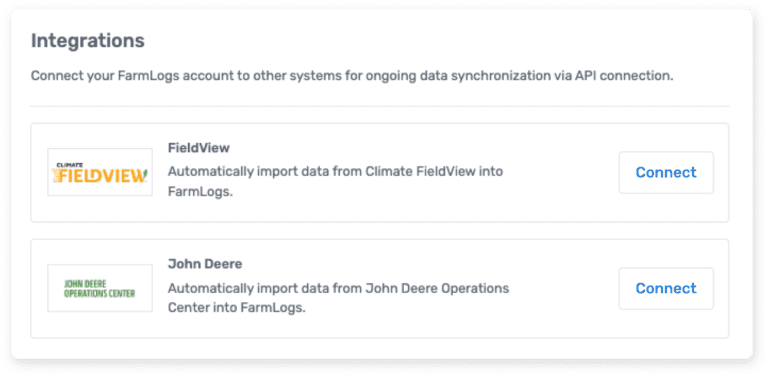Click the John Deere Operations Center logo
The width and height of the screenshot is (768, 376).
tap(100, 288)
